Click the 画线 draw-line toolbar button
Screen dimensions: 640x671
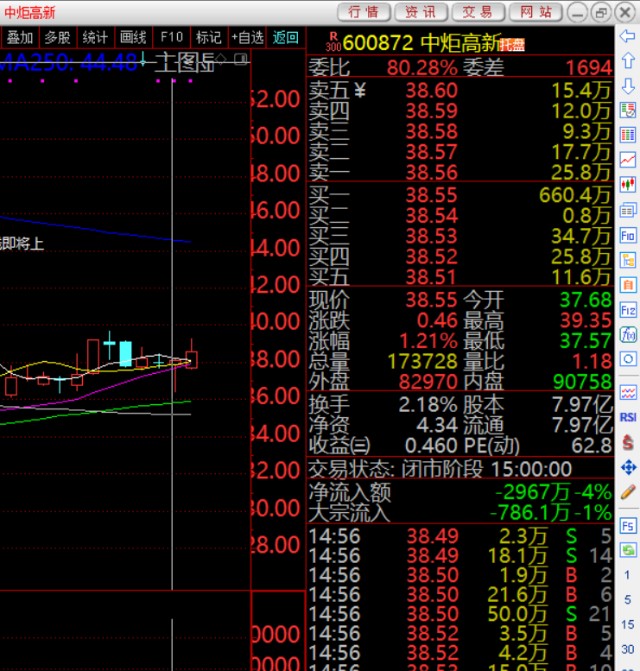[x=133, y=38]
